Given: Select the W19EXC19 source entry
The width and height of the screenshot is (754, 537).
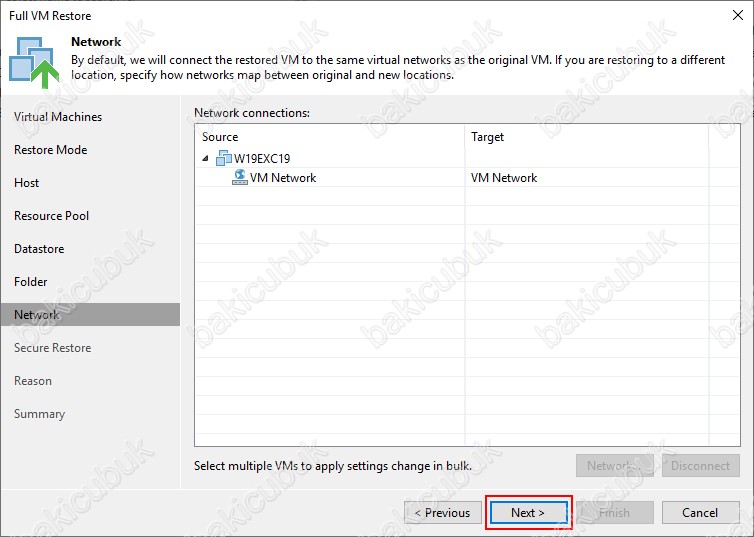Looking at the screenshot, I should click(262, 158).
